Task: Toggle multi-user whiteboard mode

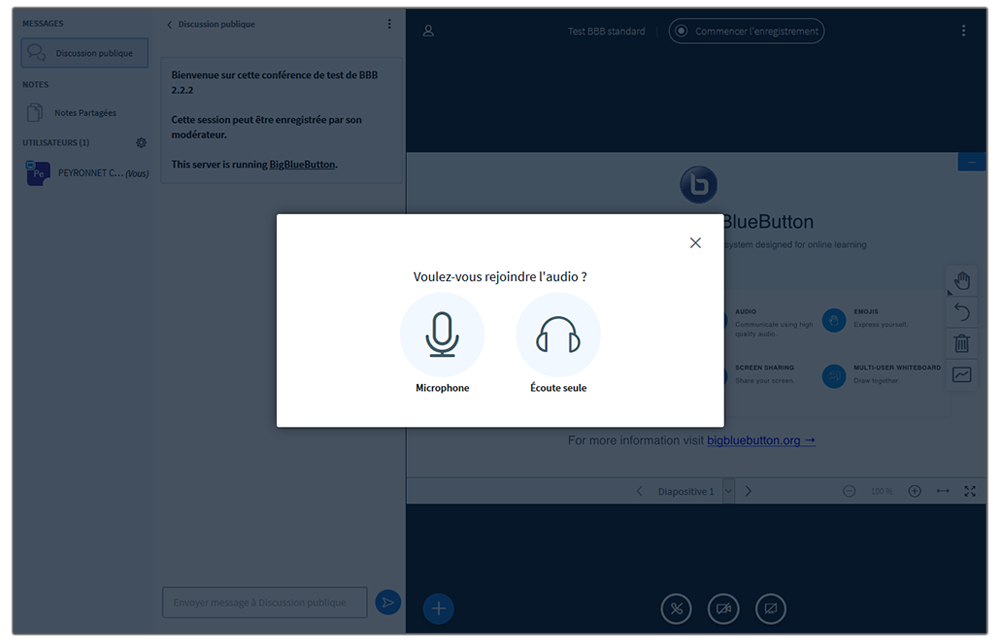Action: tap(961, 375)
